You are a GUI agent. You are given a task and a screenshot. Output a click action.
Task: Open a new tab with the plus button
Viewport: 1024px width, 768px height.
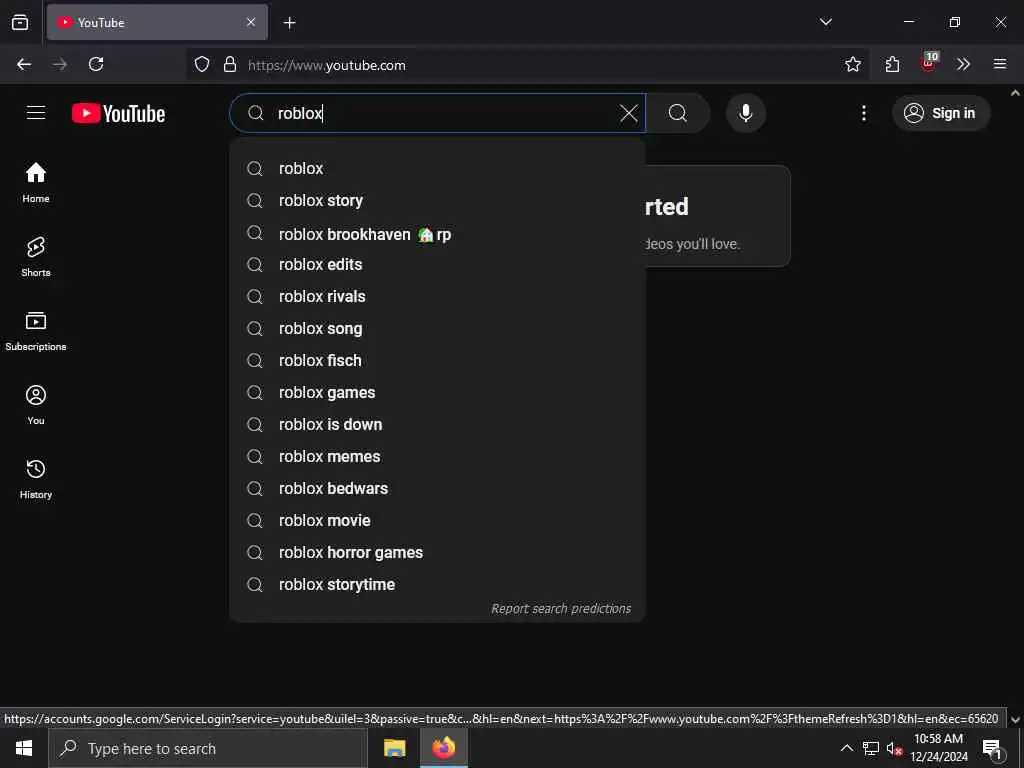tap(289, 23)
